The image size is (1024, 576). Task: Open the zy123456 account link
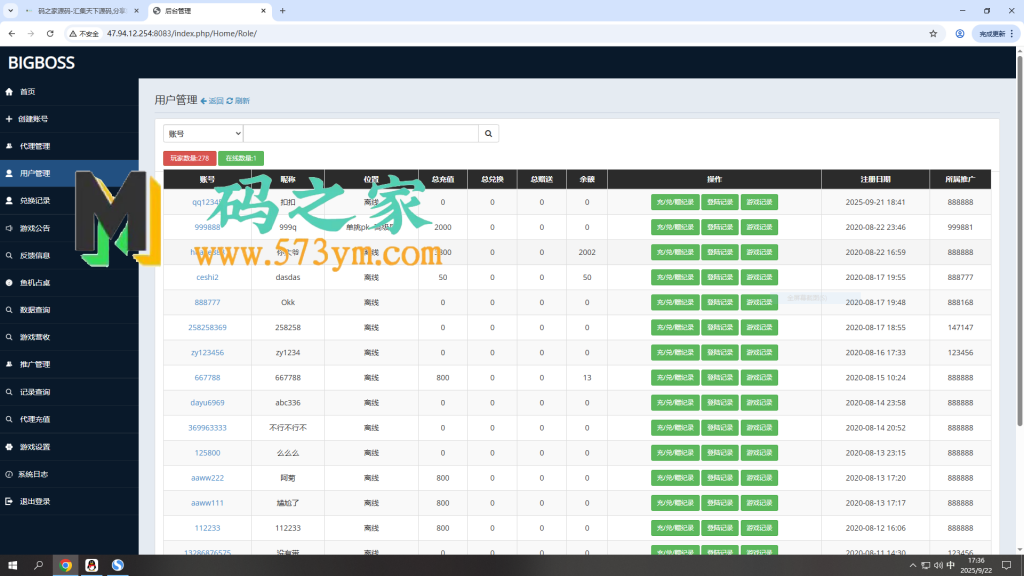pos(207,353)
